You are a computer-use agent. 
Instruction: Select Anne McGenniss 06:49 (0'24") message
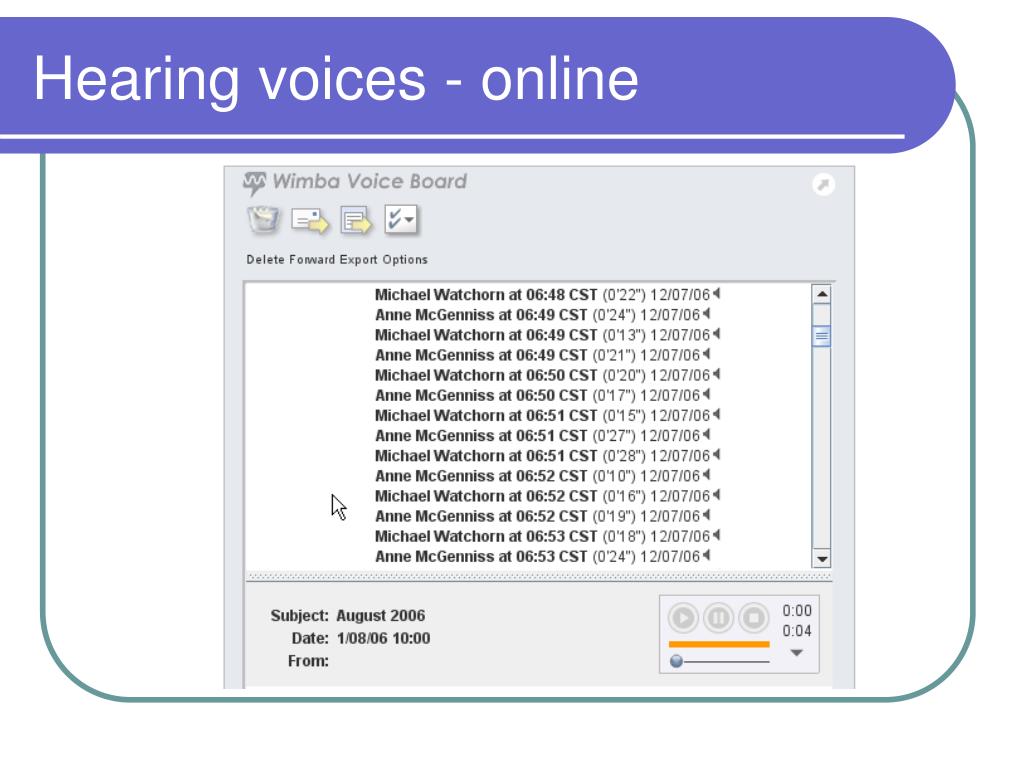(x=542, y=315)
